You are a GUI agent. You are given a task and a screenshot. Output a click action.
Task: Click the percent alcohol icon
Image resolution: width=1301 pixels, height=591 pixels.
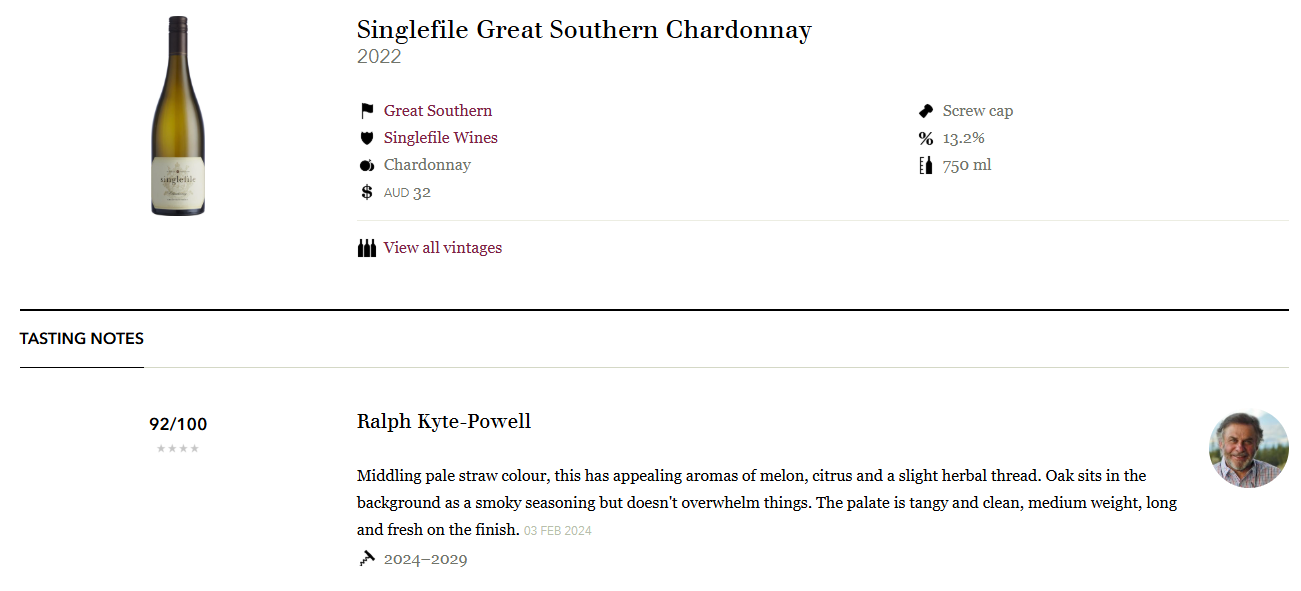pyautogui.click(x=926, y=138)
